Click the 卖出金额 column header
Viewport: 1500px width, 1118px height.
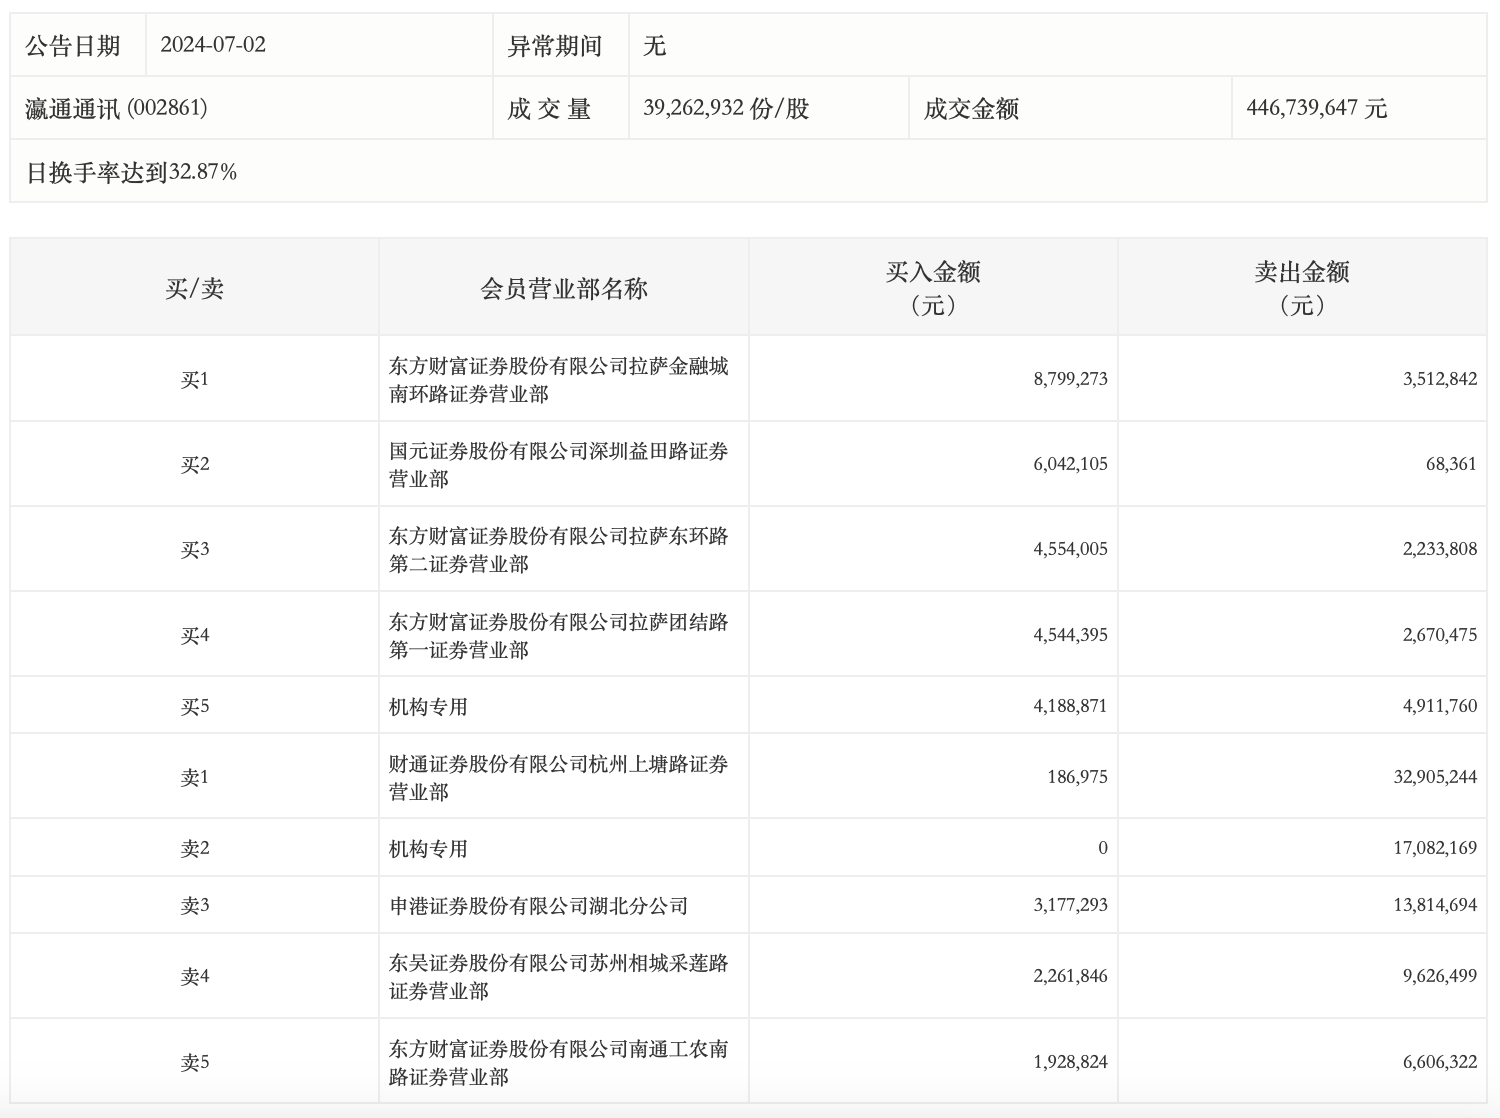(x=1301, y=287)
